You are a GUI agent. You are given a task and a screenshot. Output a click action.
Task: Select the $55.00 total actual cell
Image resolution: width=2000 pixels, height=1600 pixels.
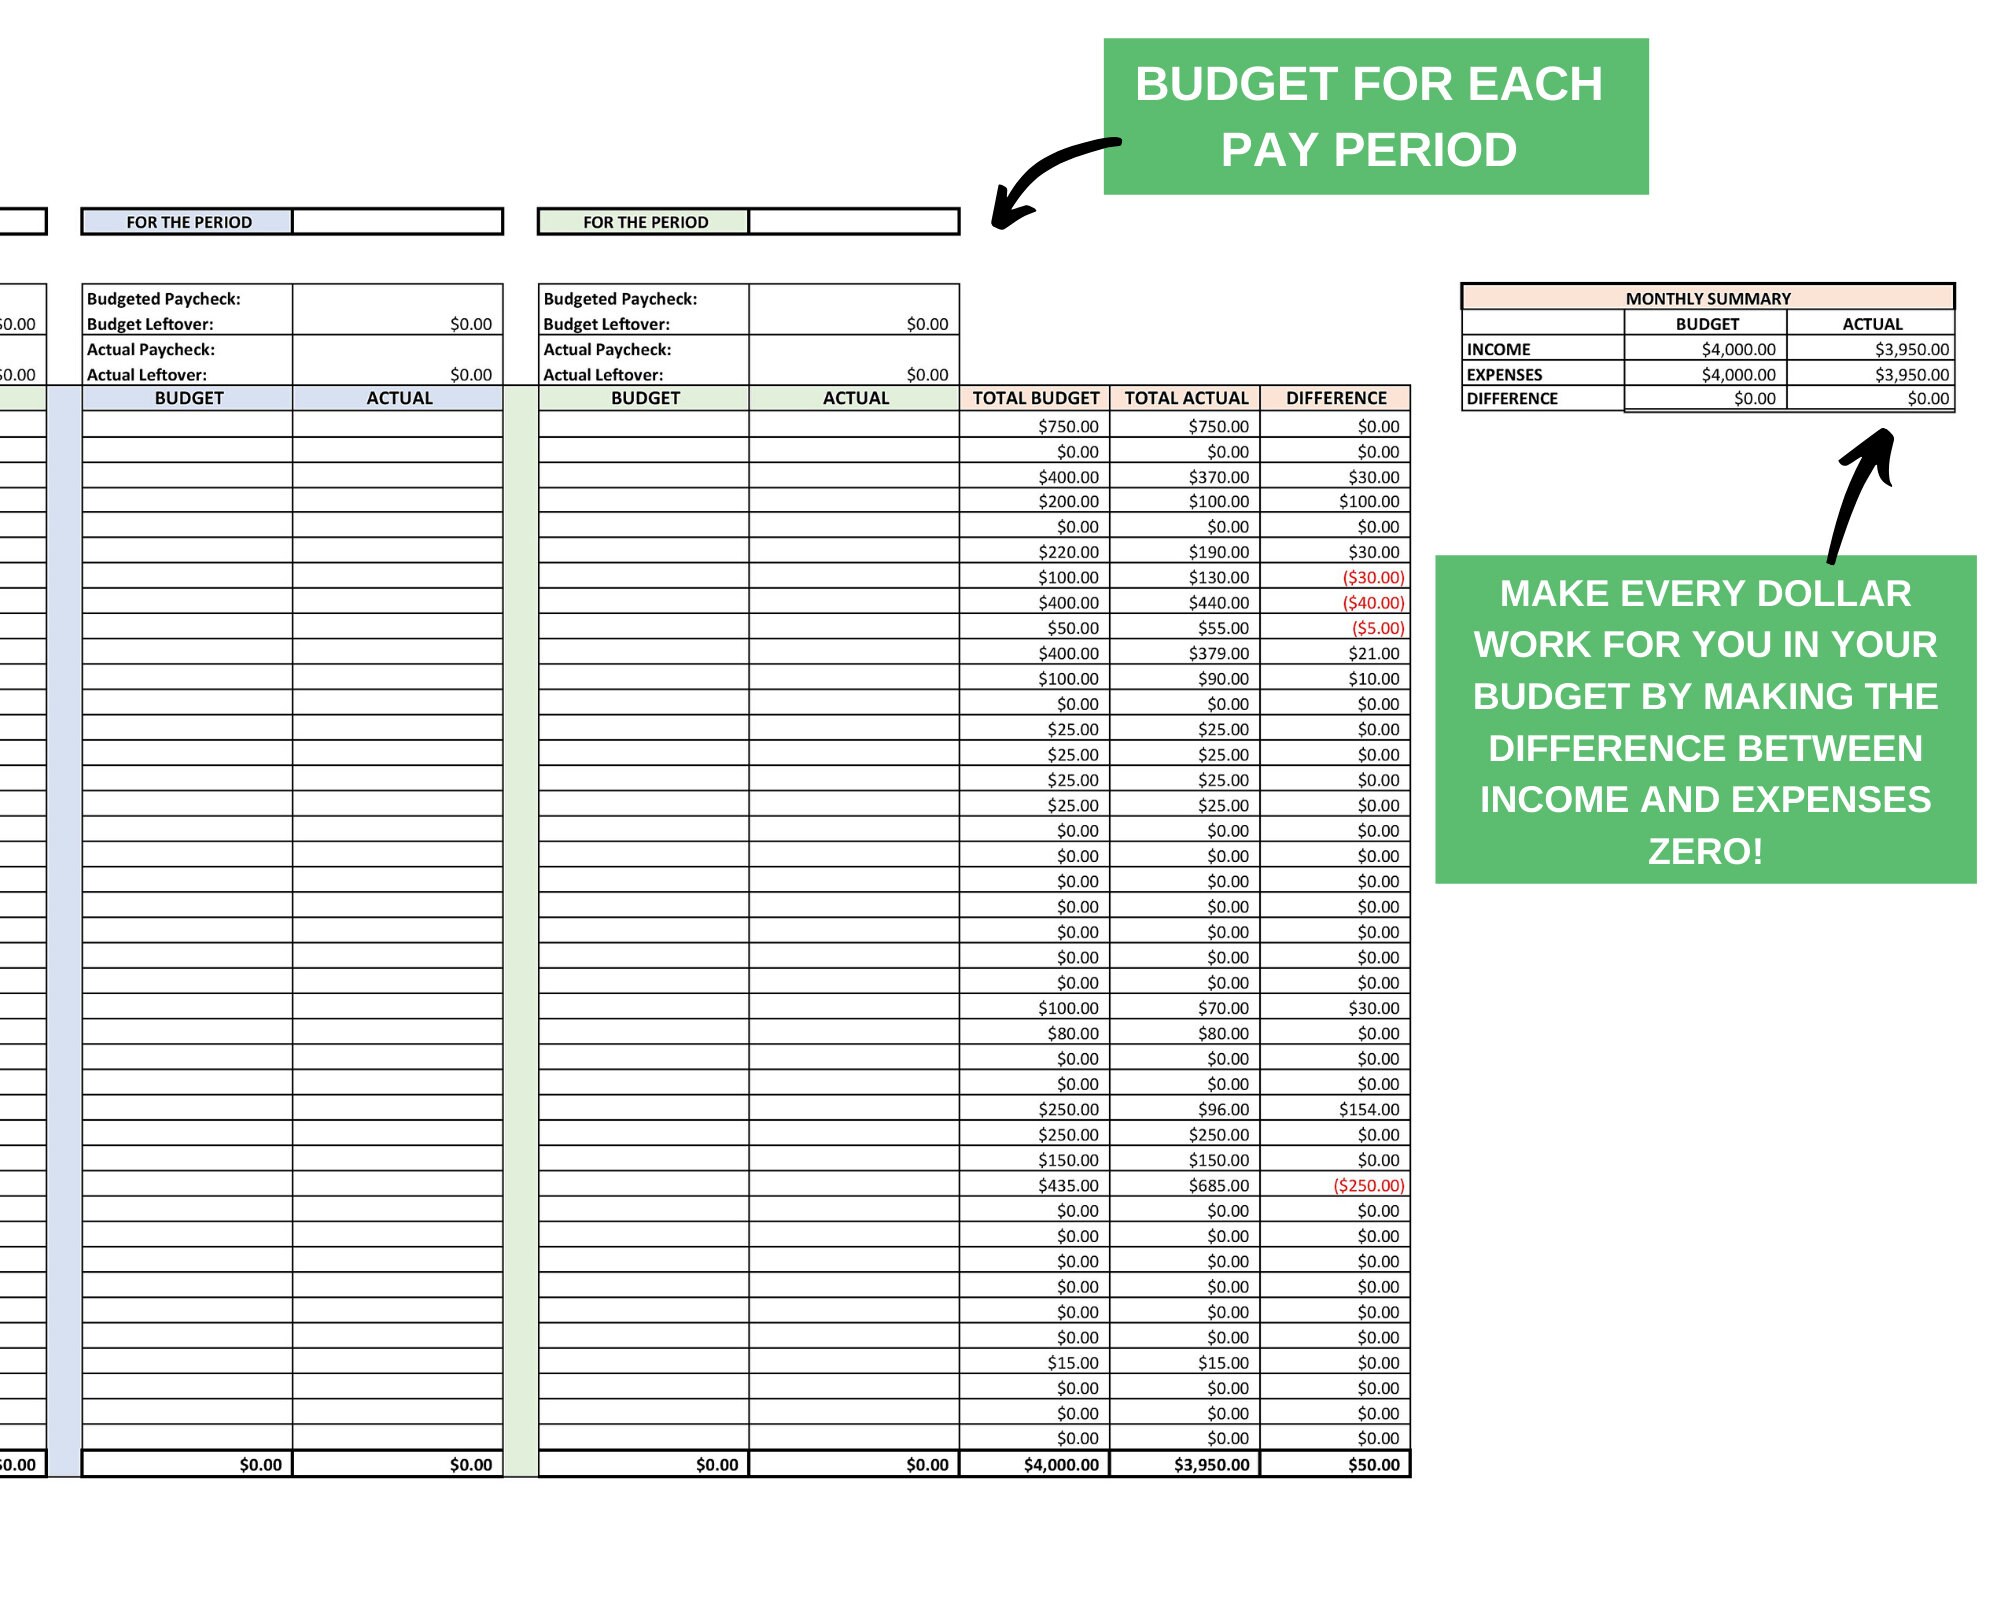pyautogui.click(x=1185, y=628)
